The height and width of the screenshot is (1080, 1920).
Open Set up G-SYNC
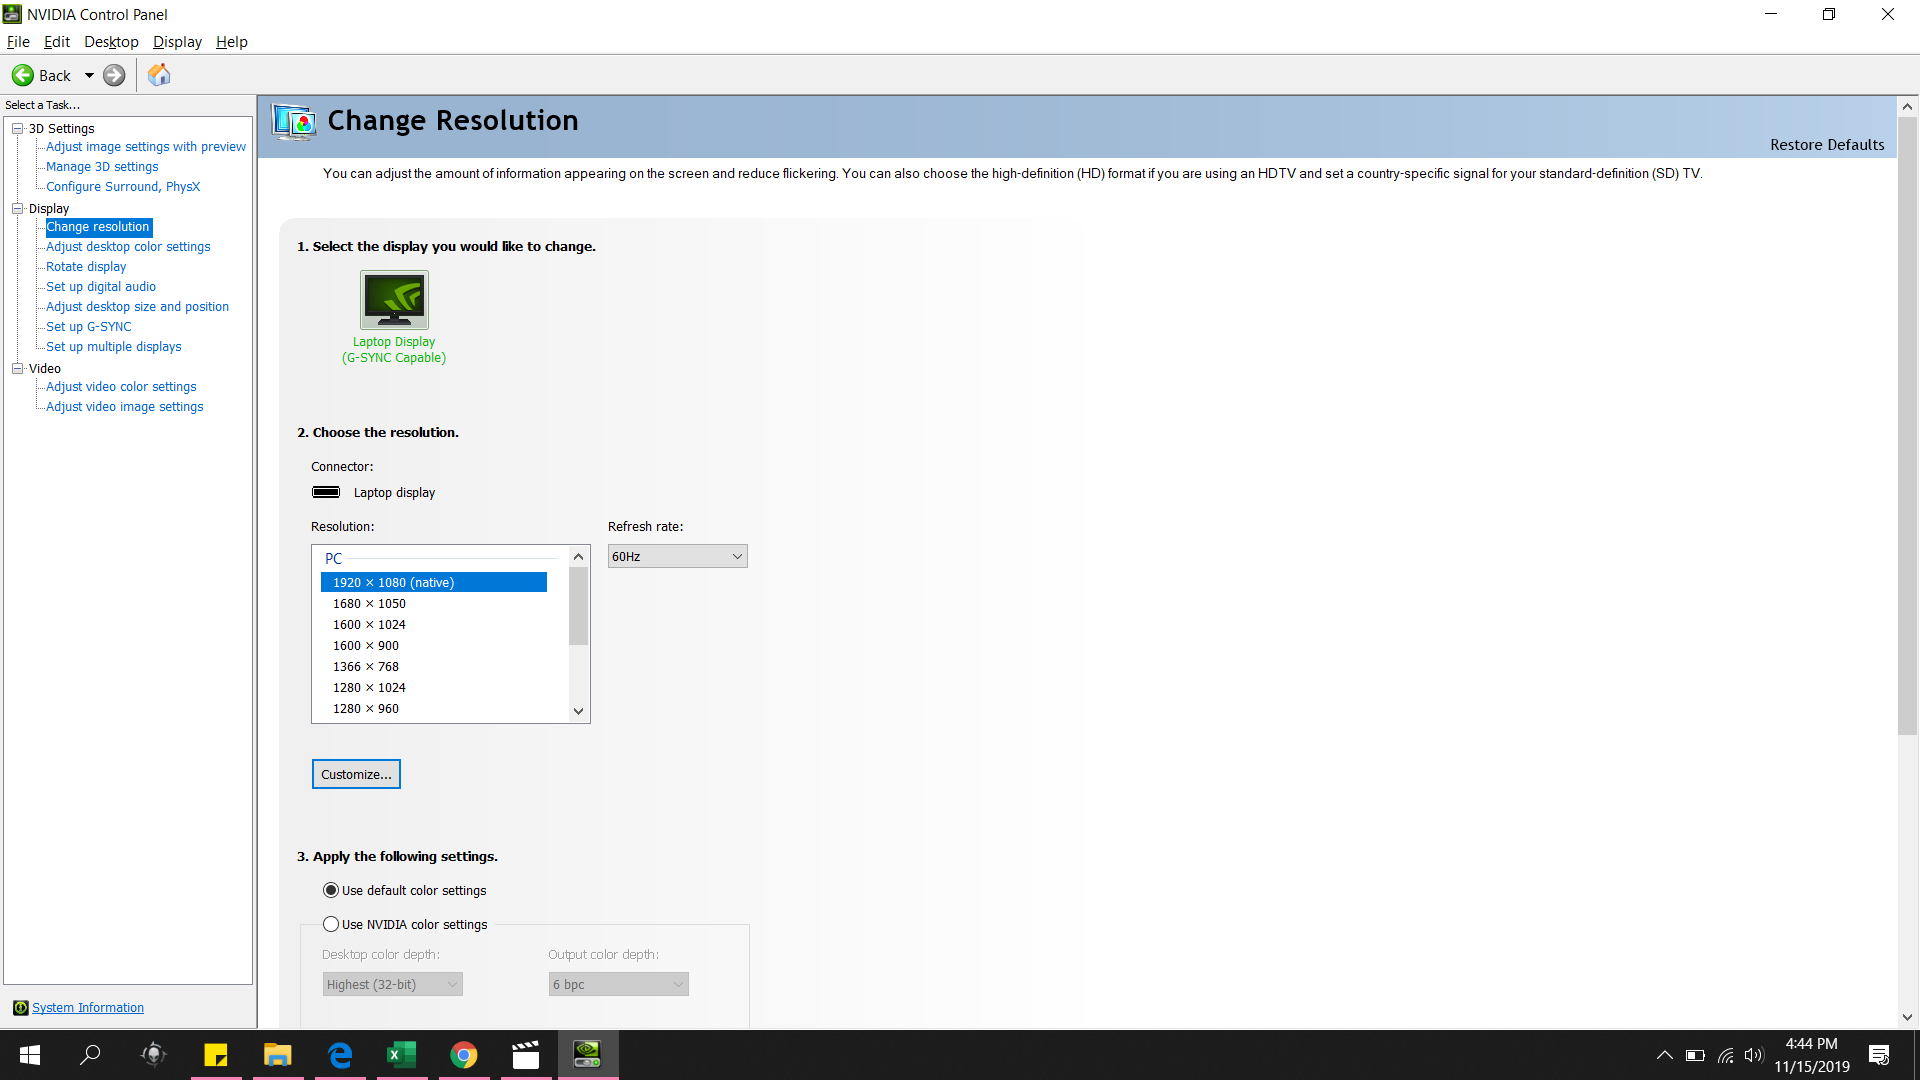89,327
